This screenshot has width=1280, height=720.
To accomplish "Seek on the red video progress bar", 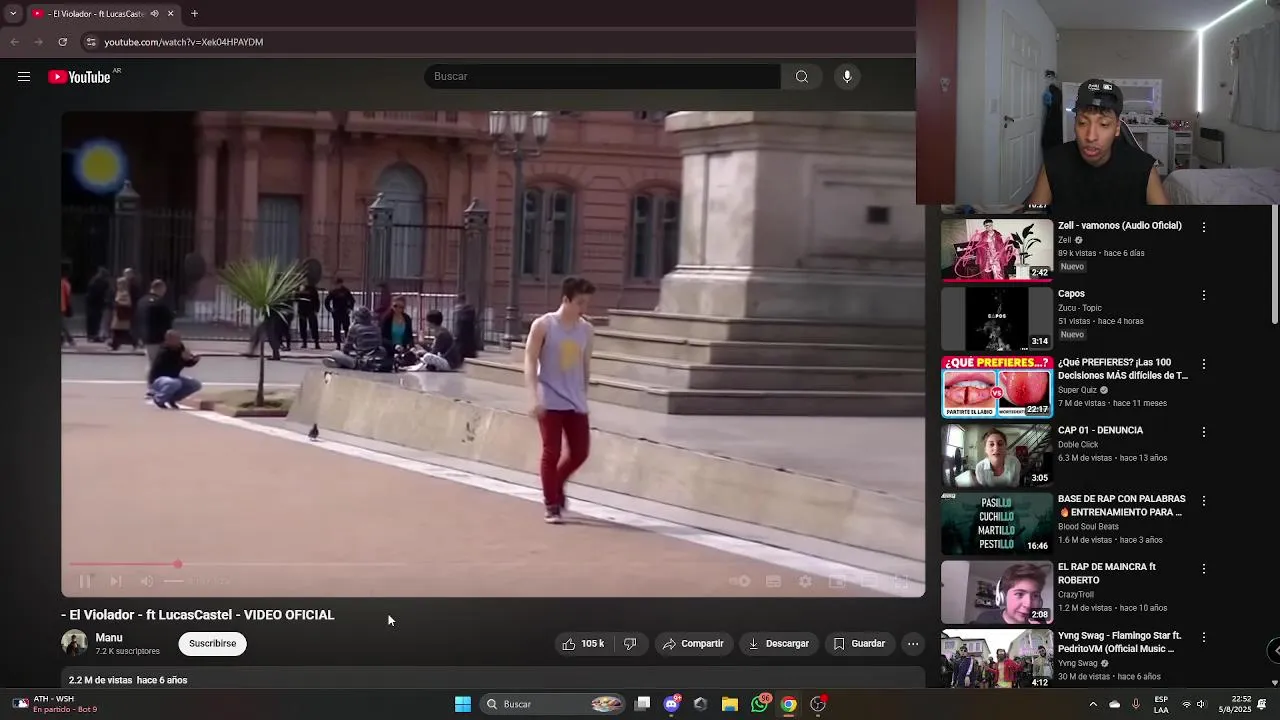I will 492,564.
